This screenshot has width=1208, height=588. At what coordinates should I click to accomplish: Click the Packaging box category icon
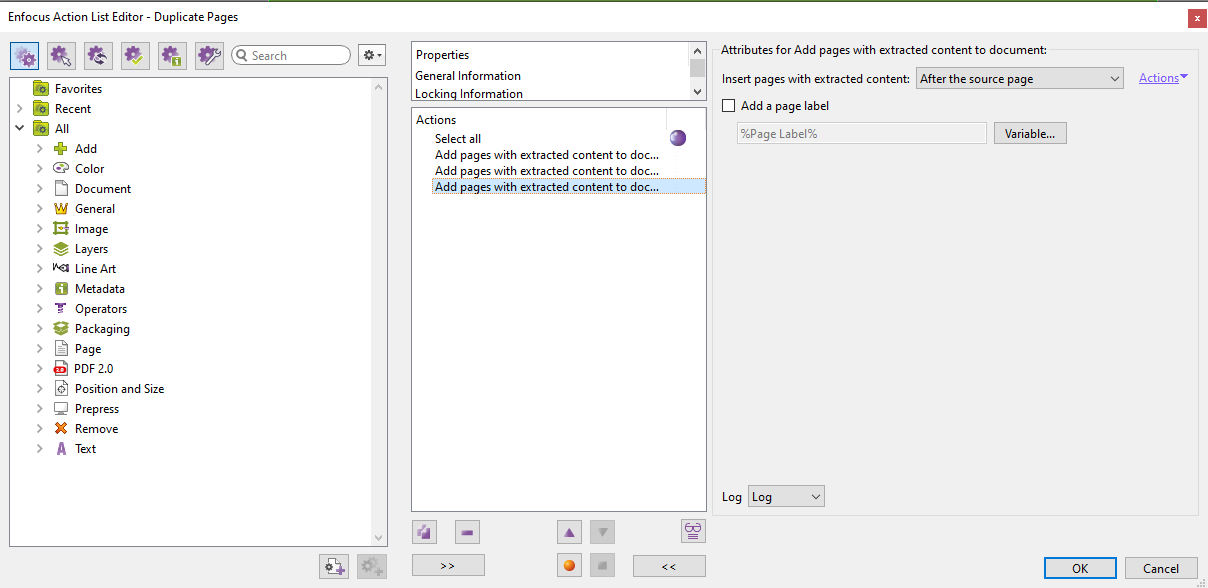point(61,328)
